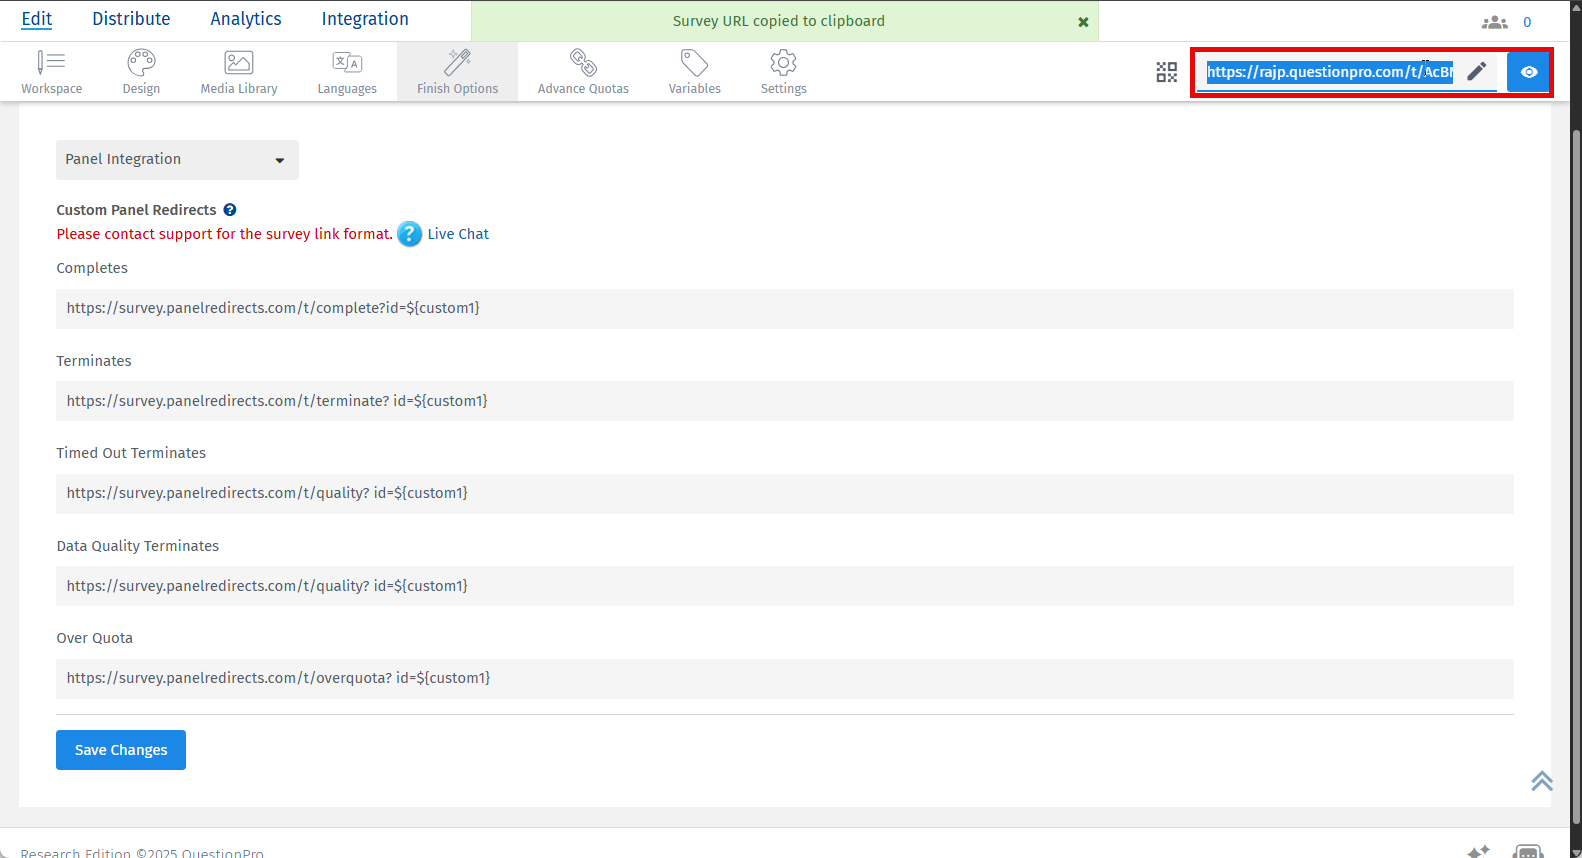Open the respondent count showing 0
Image resolution: width=1582 pixels, height=858 pixels.
1527,22
